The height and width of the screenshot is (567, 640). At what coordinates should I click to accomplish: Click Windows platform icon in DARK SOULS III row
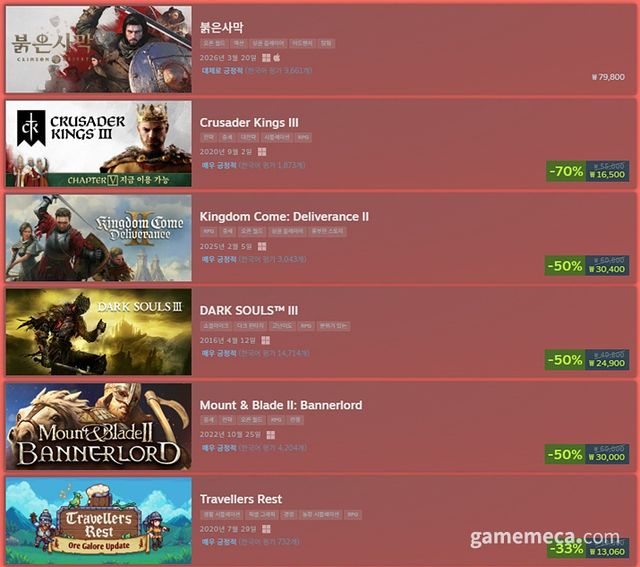click(265, 340)
